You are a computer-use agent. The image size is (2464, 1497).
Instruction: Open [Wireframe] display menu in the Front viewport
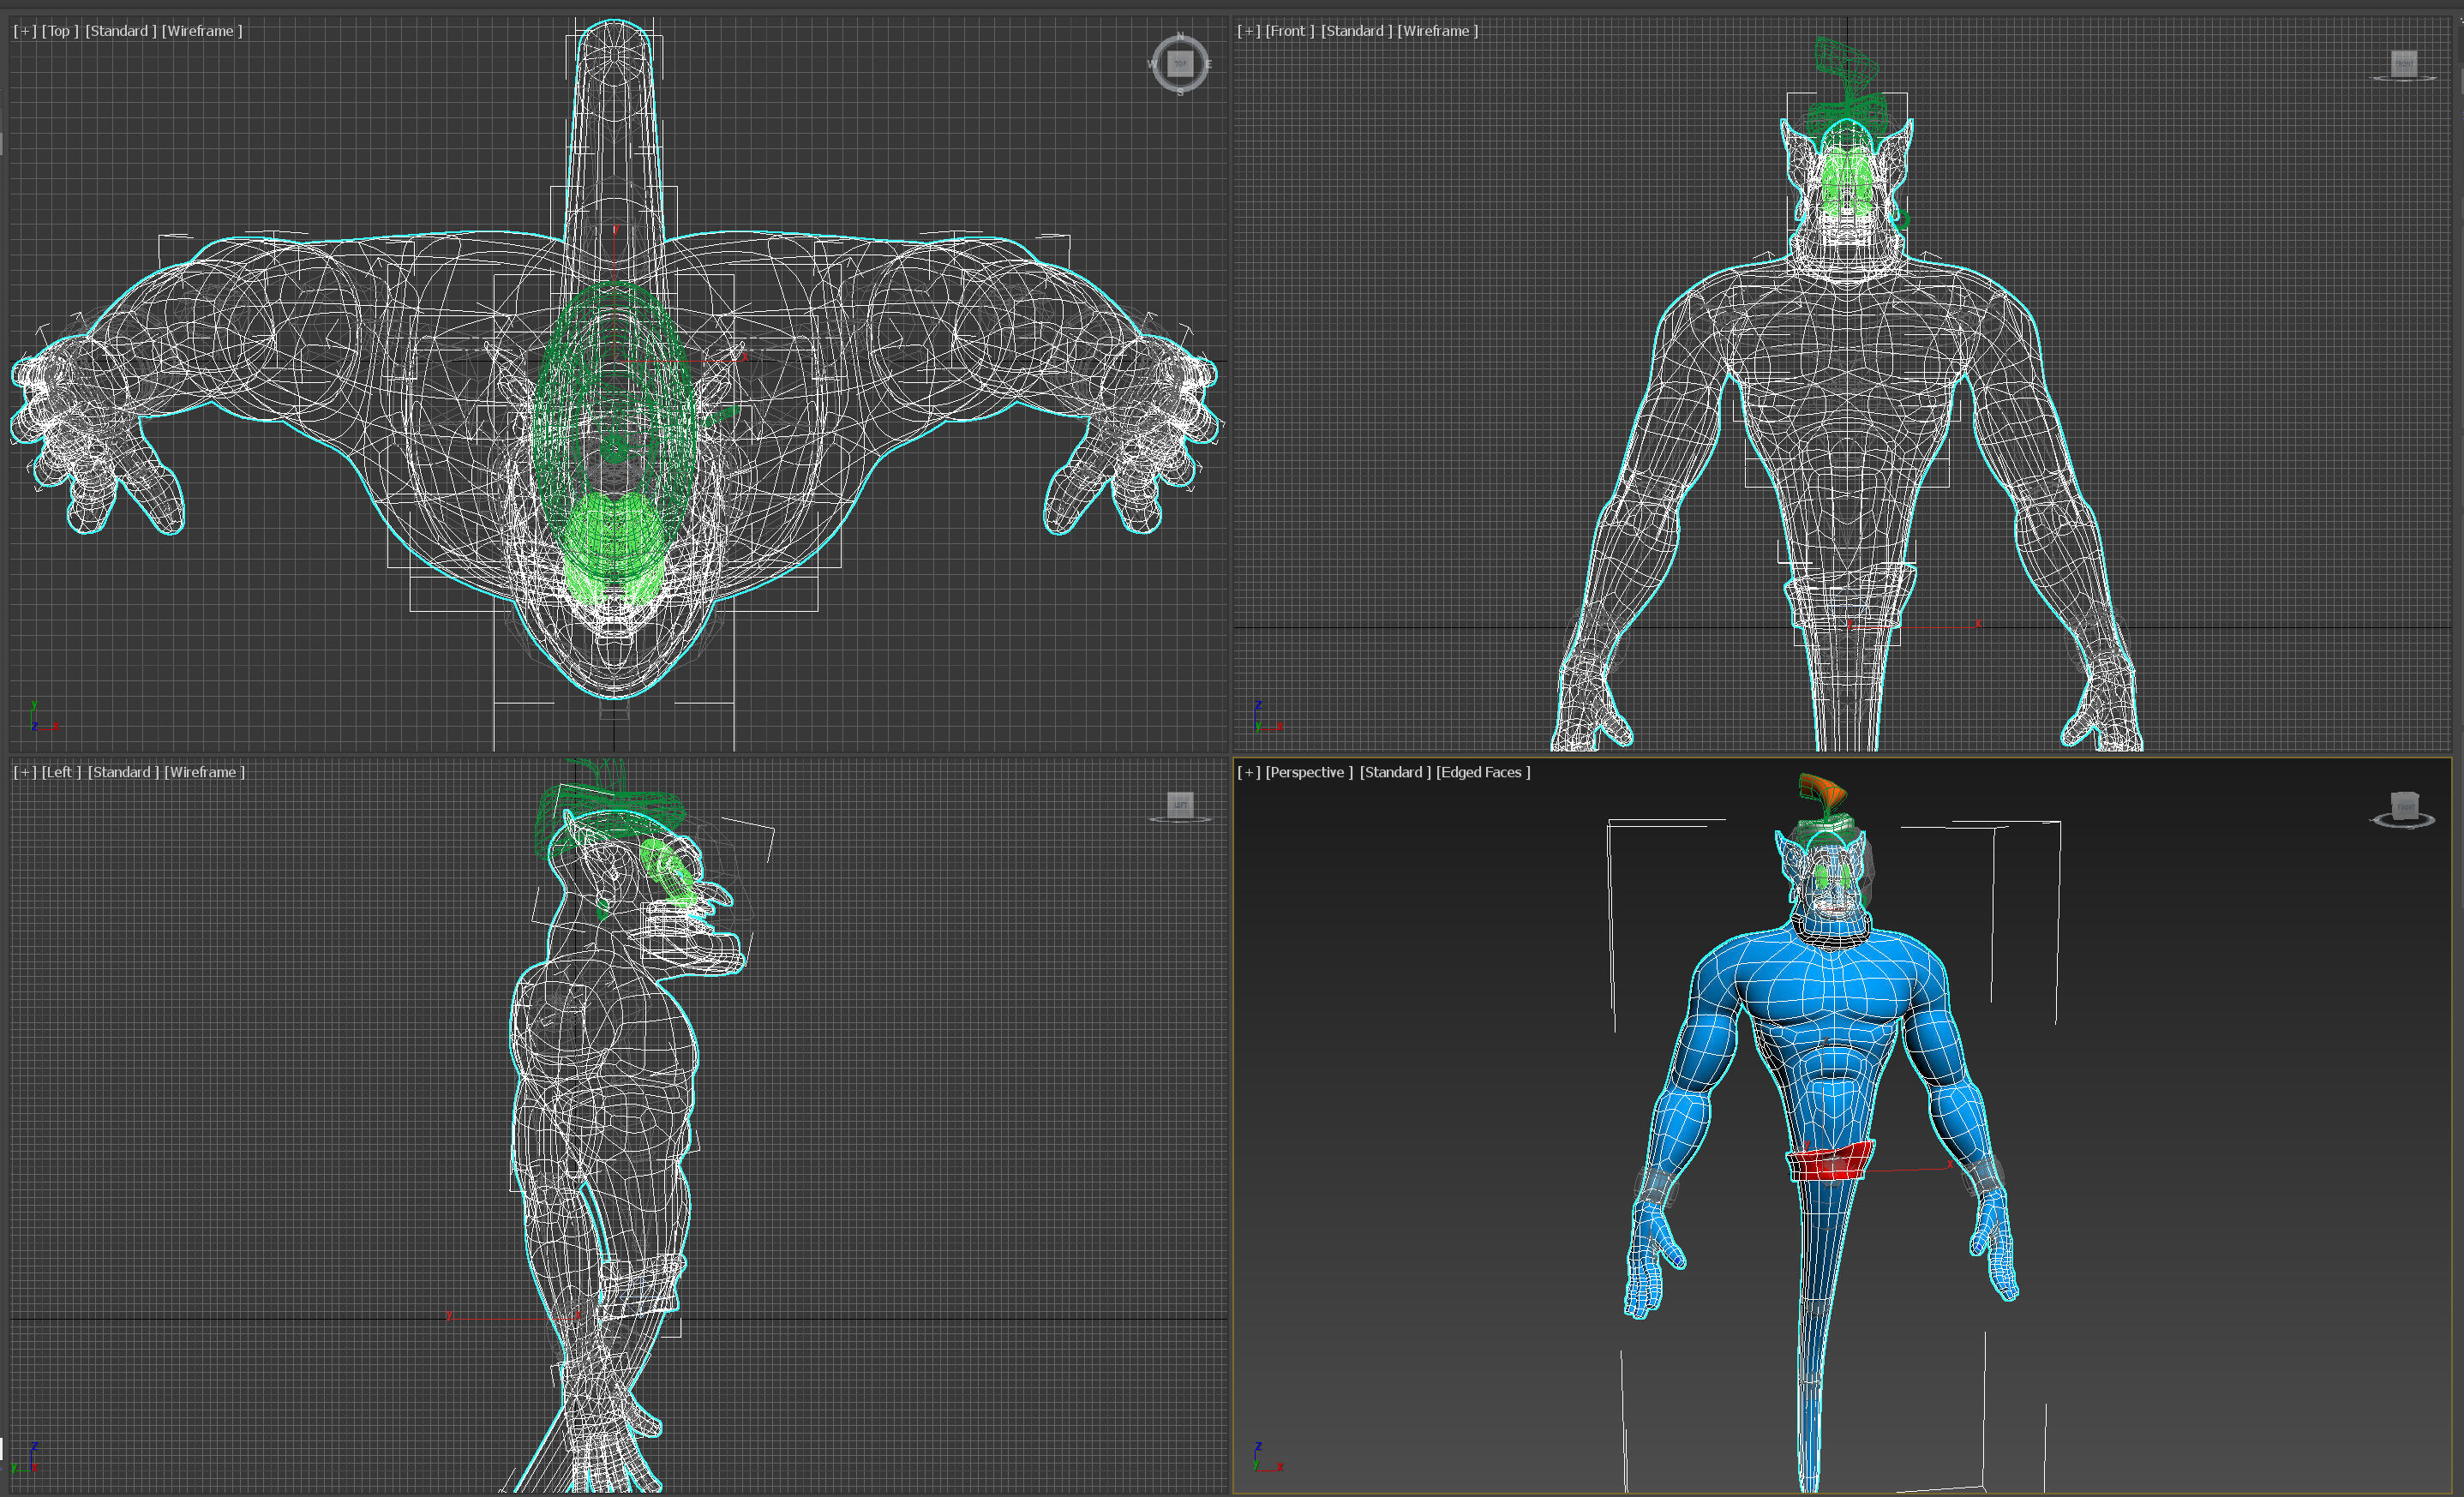click(x=1438, y=31)
